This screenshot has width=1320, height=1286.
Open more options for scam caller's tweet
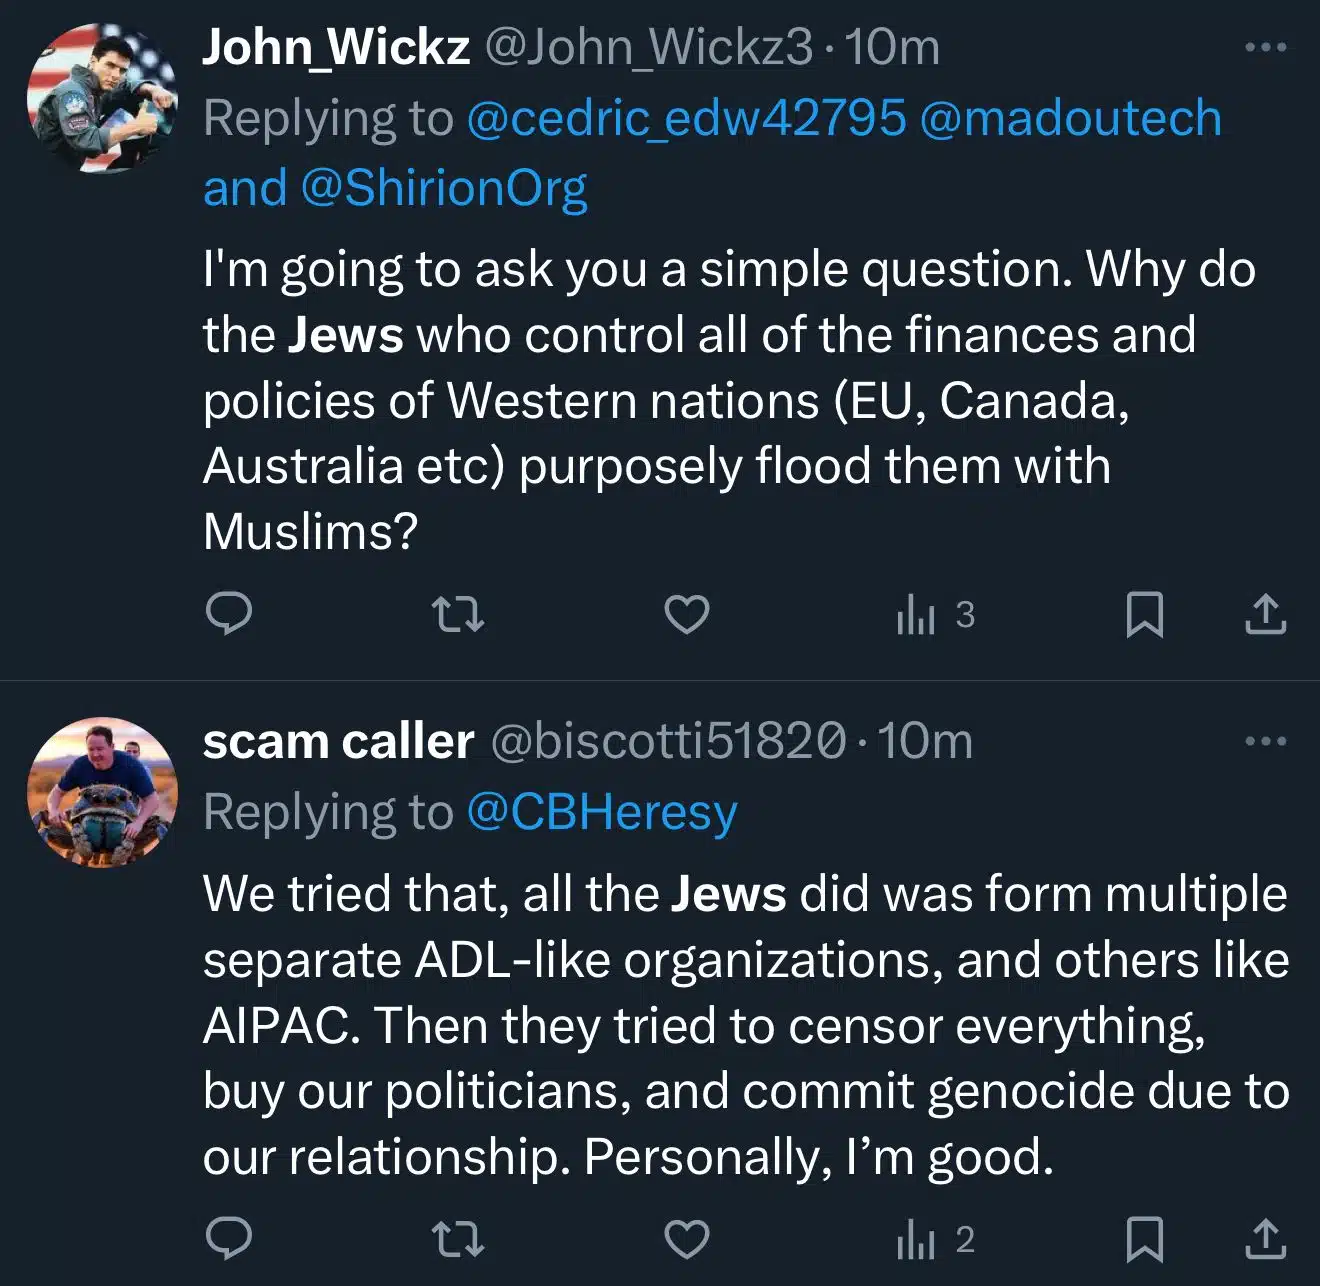1265,741
